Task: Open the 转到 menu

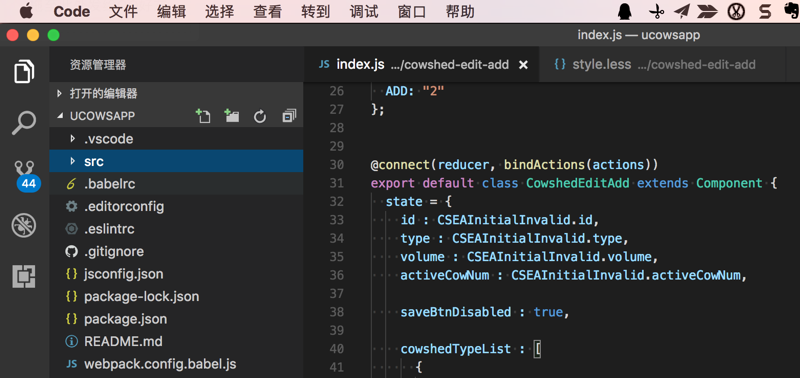Action: 315,11
